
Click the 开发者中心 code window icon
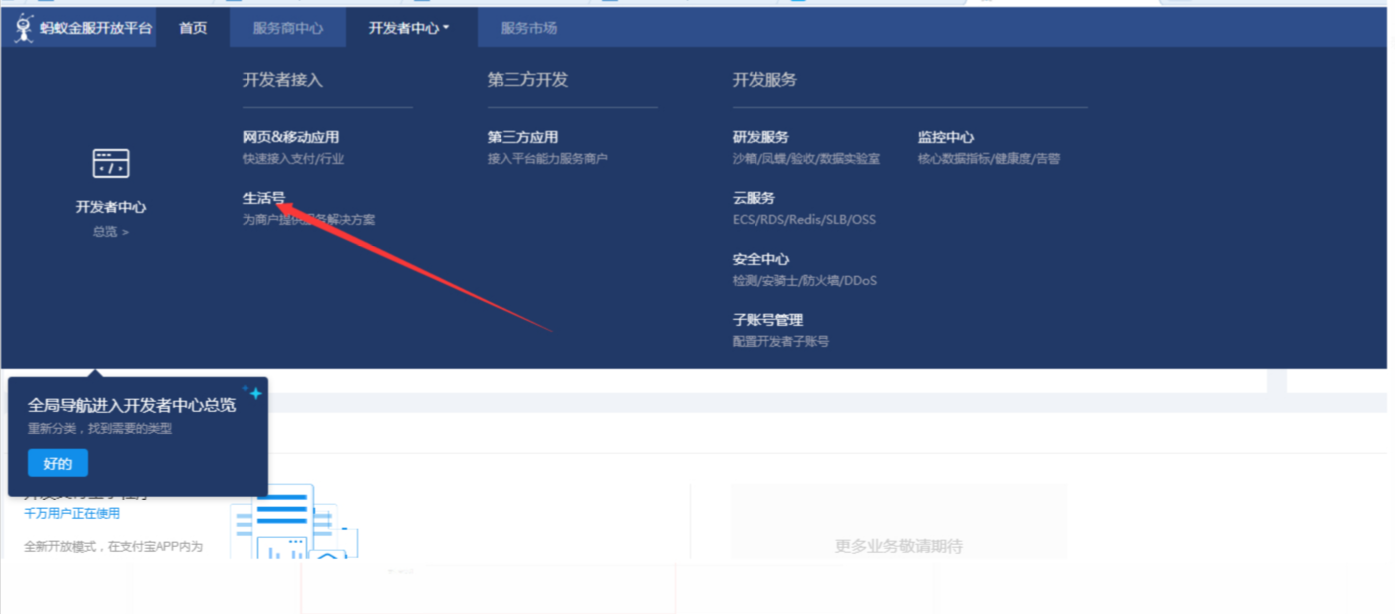pos(110,163)
